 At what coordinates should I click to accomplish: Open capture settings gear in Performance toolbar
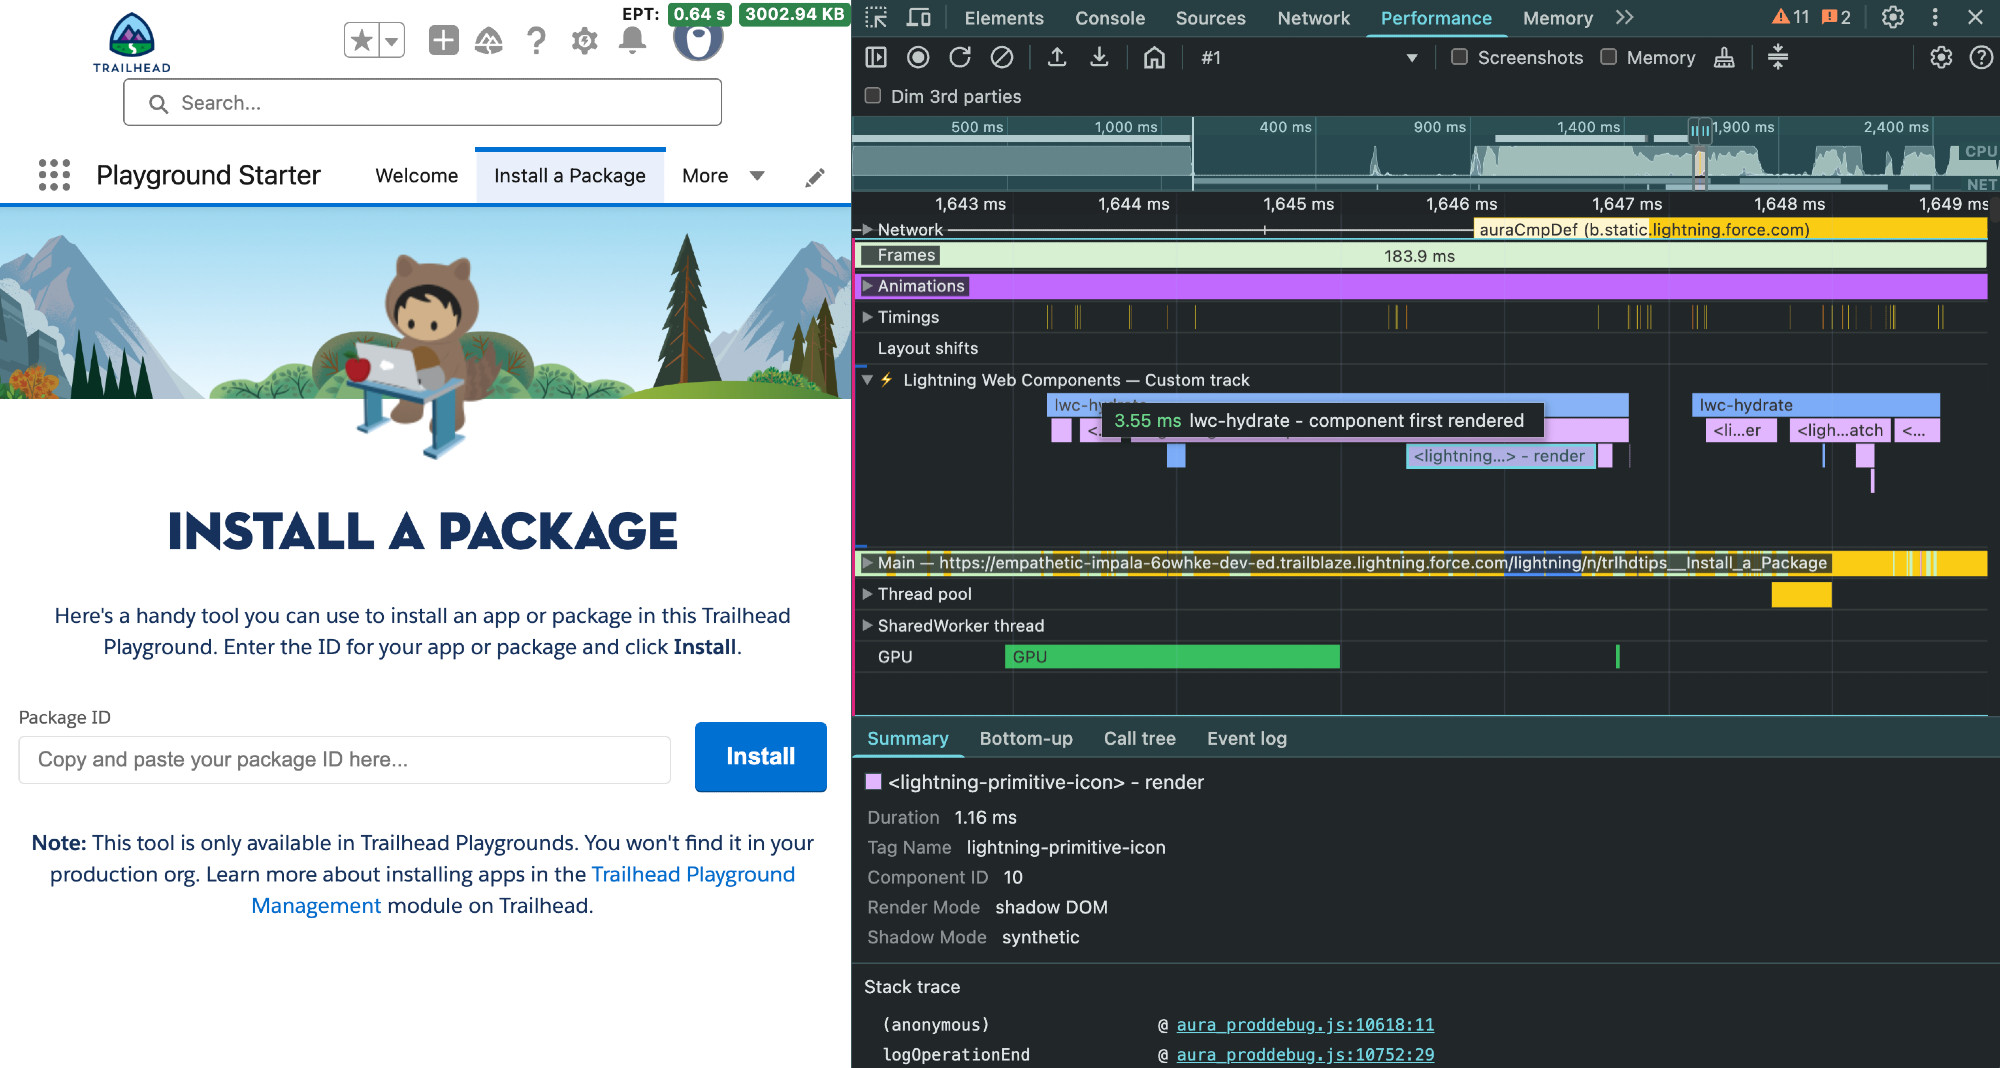click(x=1941, y=57)
